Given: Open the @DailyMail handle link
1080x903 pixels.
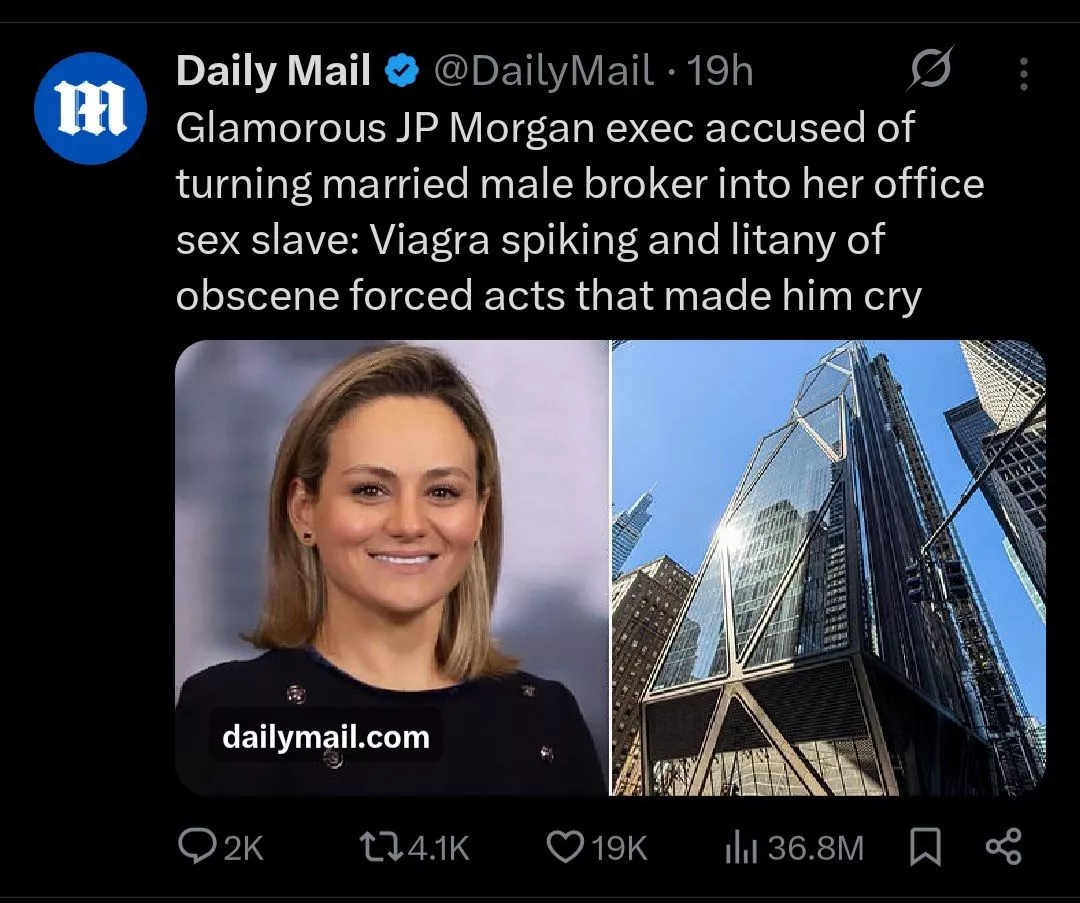Looking at the screenshot, I should [x=542, y=72].
